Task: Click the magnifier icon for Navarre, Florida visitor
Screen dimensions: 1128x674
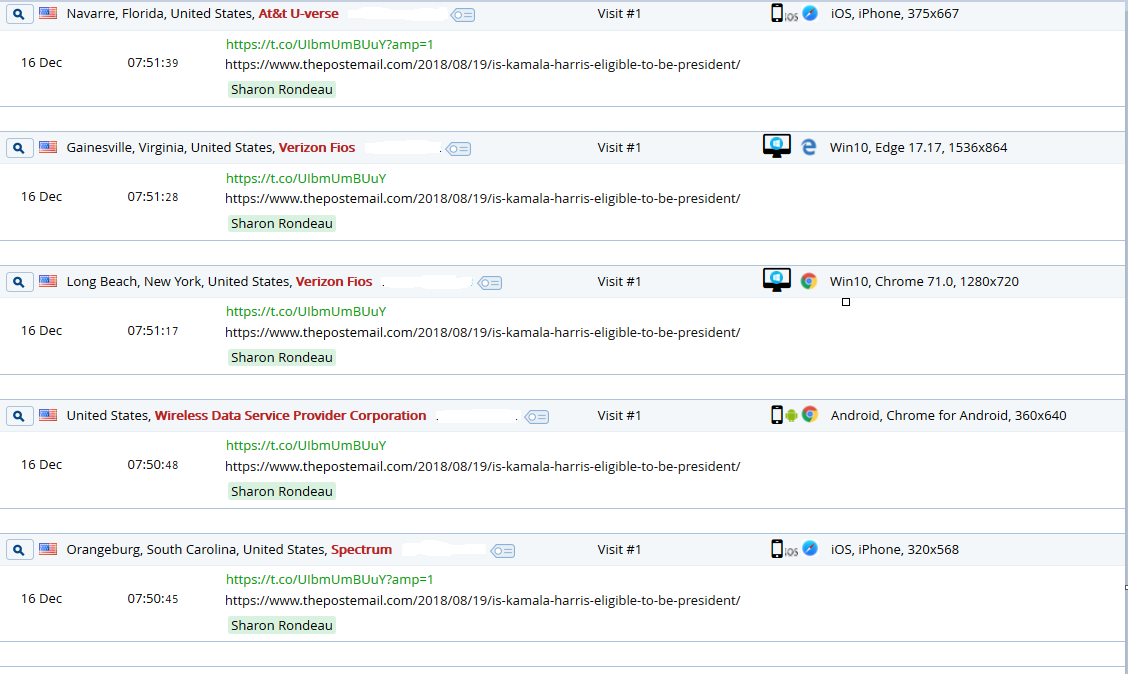Action: coord(20,14)
